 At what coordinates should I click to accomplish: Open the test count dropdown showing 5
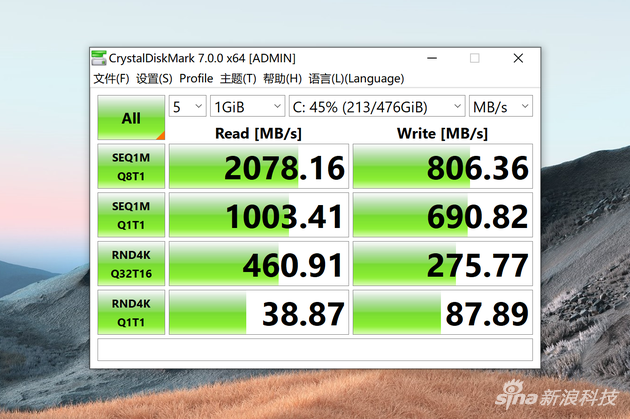point(187,106)
